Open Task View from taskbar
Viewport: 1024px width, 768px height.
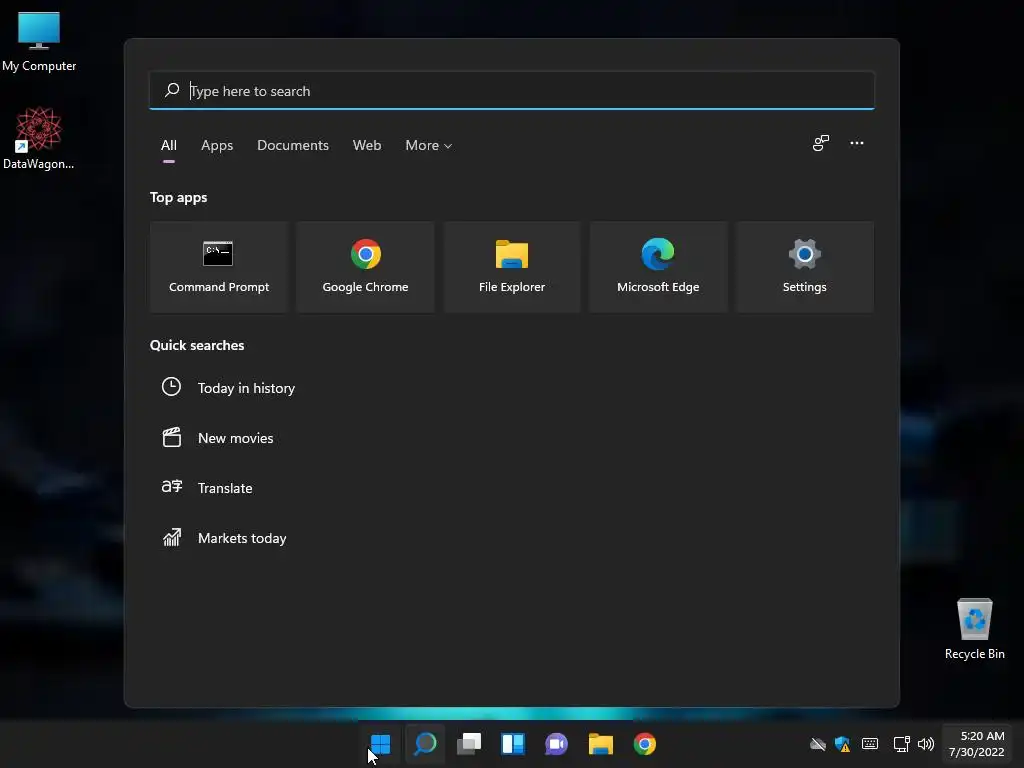point(469,744)
